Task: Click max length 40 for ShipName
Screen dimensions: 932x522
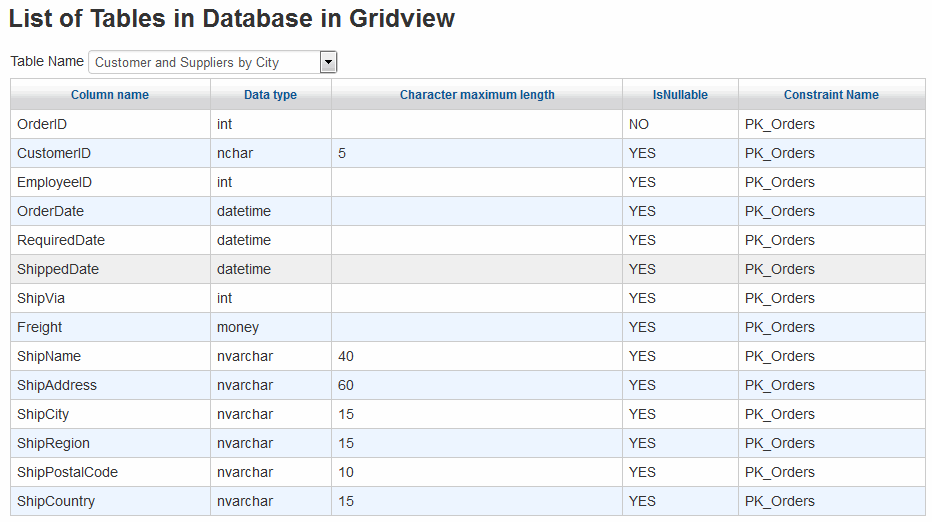Action: [x=477, y=356]
